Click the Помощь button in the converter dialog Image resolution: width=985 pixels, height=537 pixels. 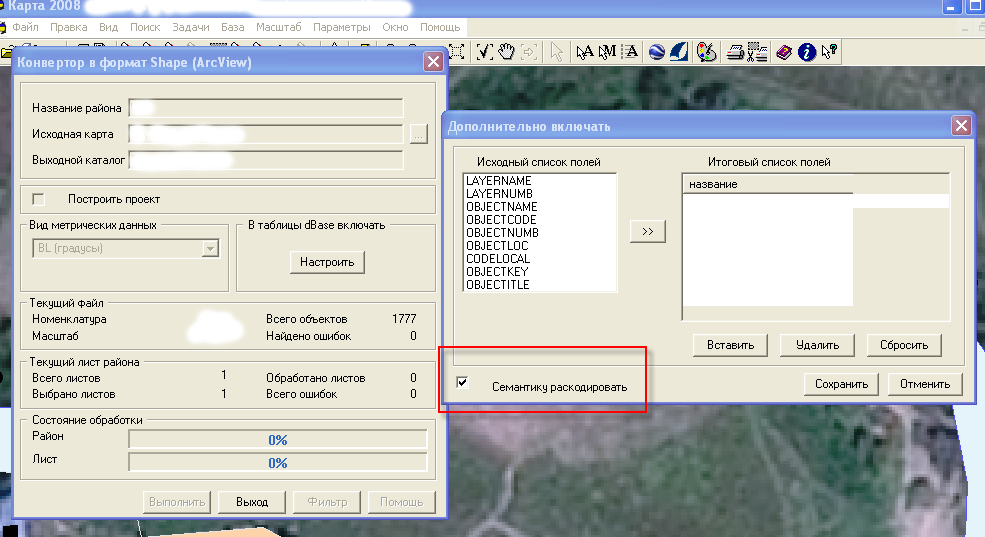(401, 502)
